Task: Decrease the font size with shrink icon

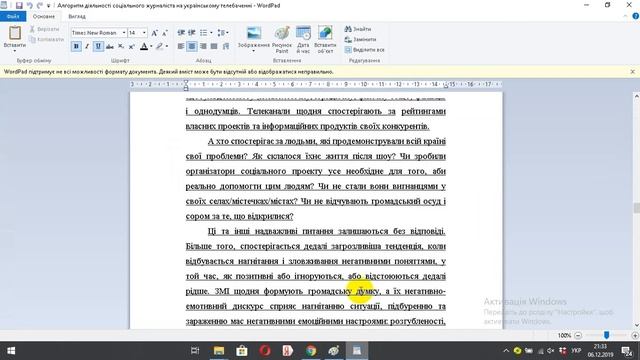Action: tap(164, 33)
